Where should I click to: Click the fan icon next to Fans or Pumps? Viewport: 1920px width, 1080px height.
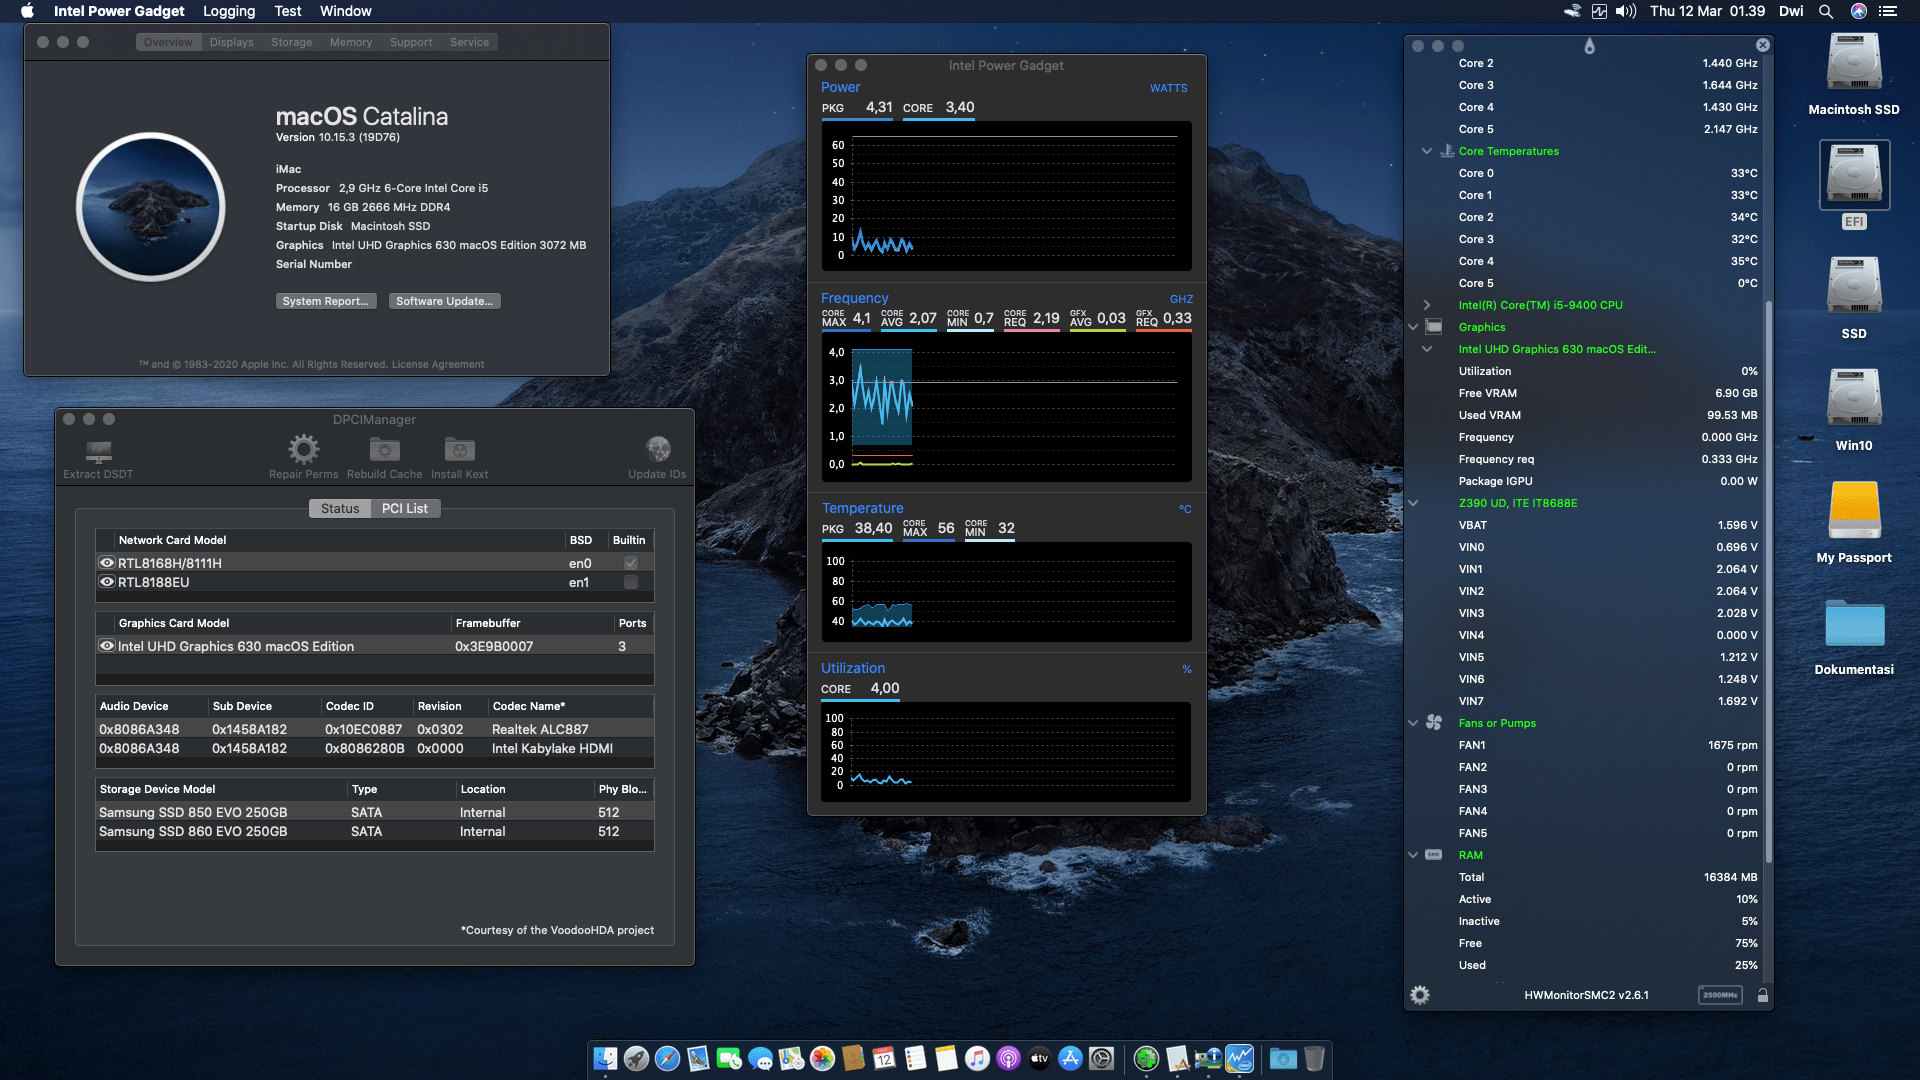[x=1434, y=722]
